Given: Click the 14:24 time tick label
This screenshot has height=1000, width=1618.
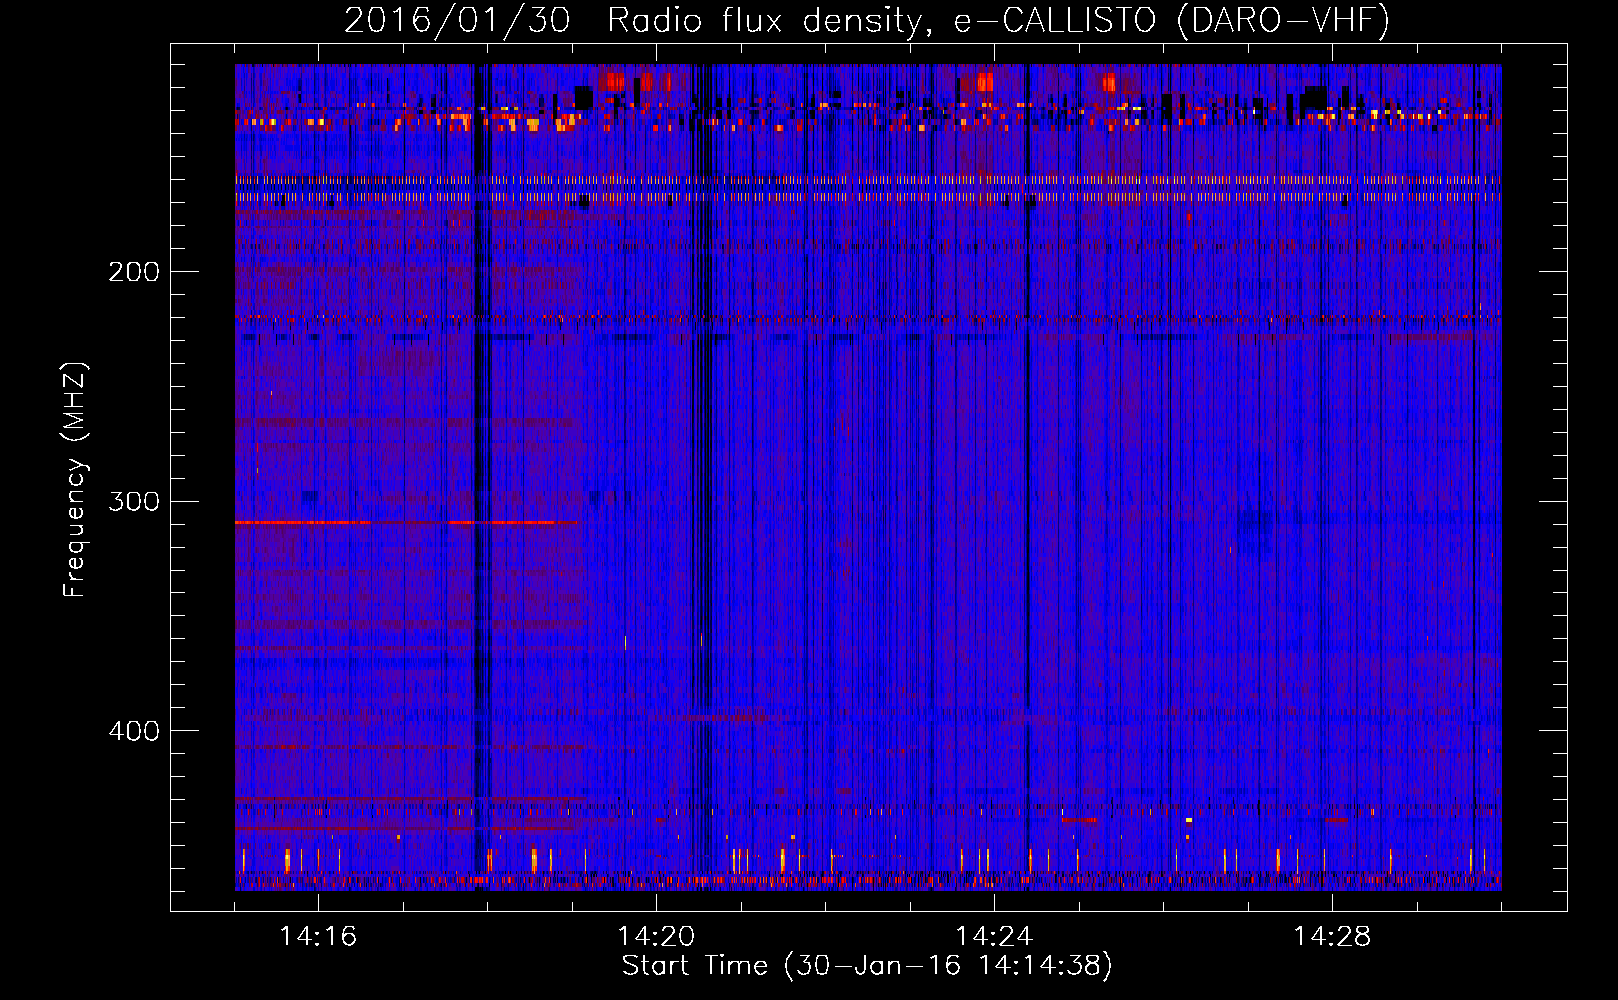Looking at the screenshot, I should click(994, 936).
